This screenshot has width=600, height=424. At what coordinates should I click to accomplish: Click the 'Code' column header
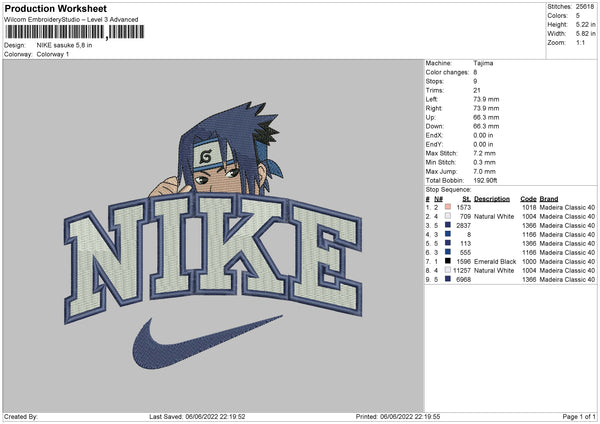[x=528, y=199]
